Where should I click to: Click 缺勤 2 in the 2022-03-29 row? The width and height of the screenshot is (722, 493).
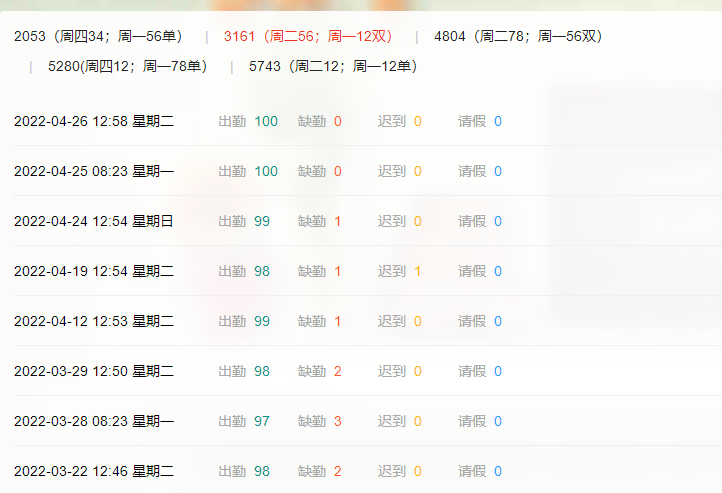click(320, 371)
